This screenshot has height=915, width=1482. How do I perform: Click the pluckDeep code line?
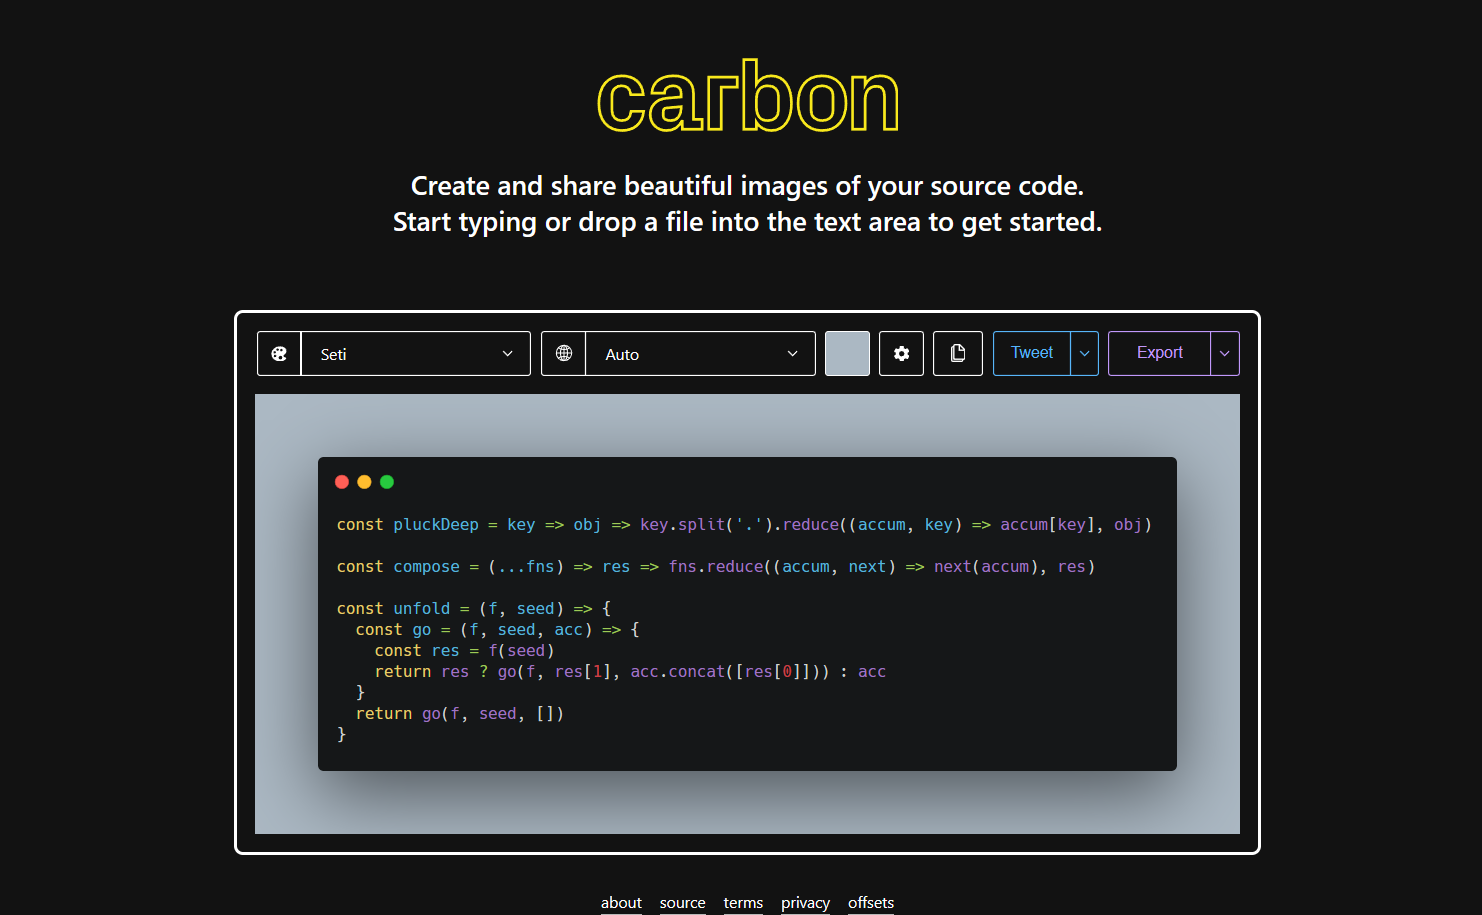(x=744, y=525)
